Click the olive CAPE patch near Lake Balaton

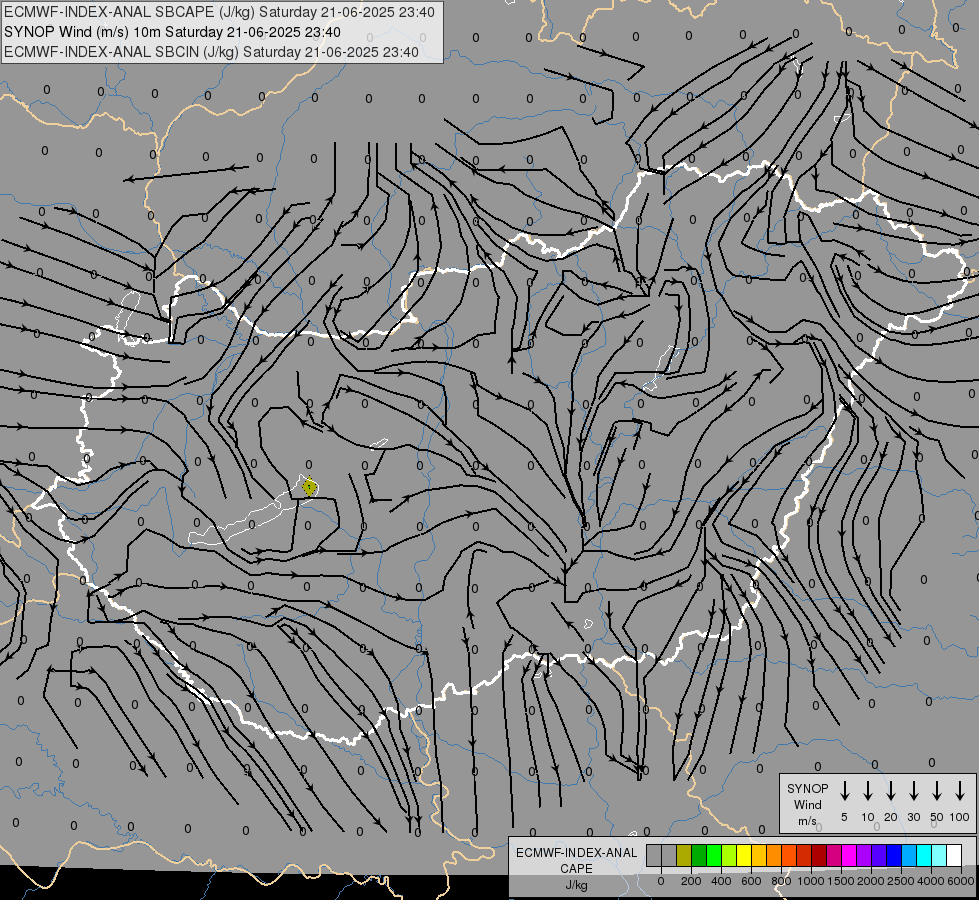[x=309, y=487]
